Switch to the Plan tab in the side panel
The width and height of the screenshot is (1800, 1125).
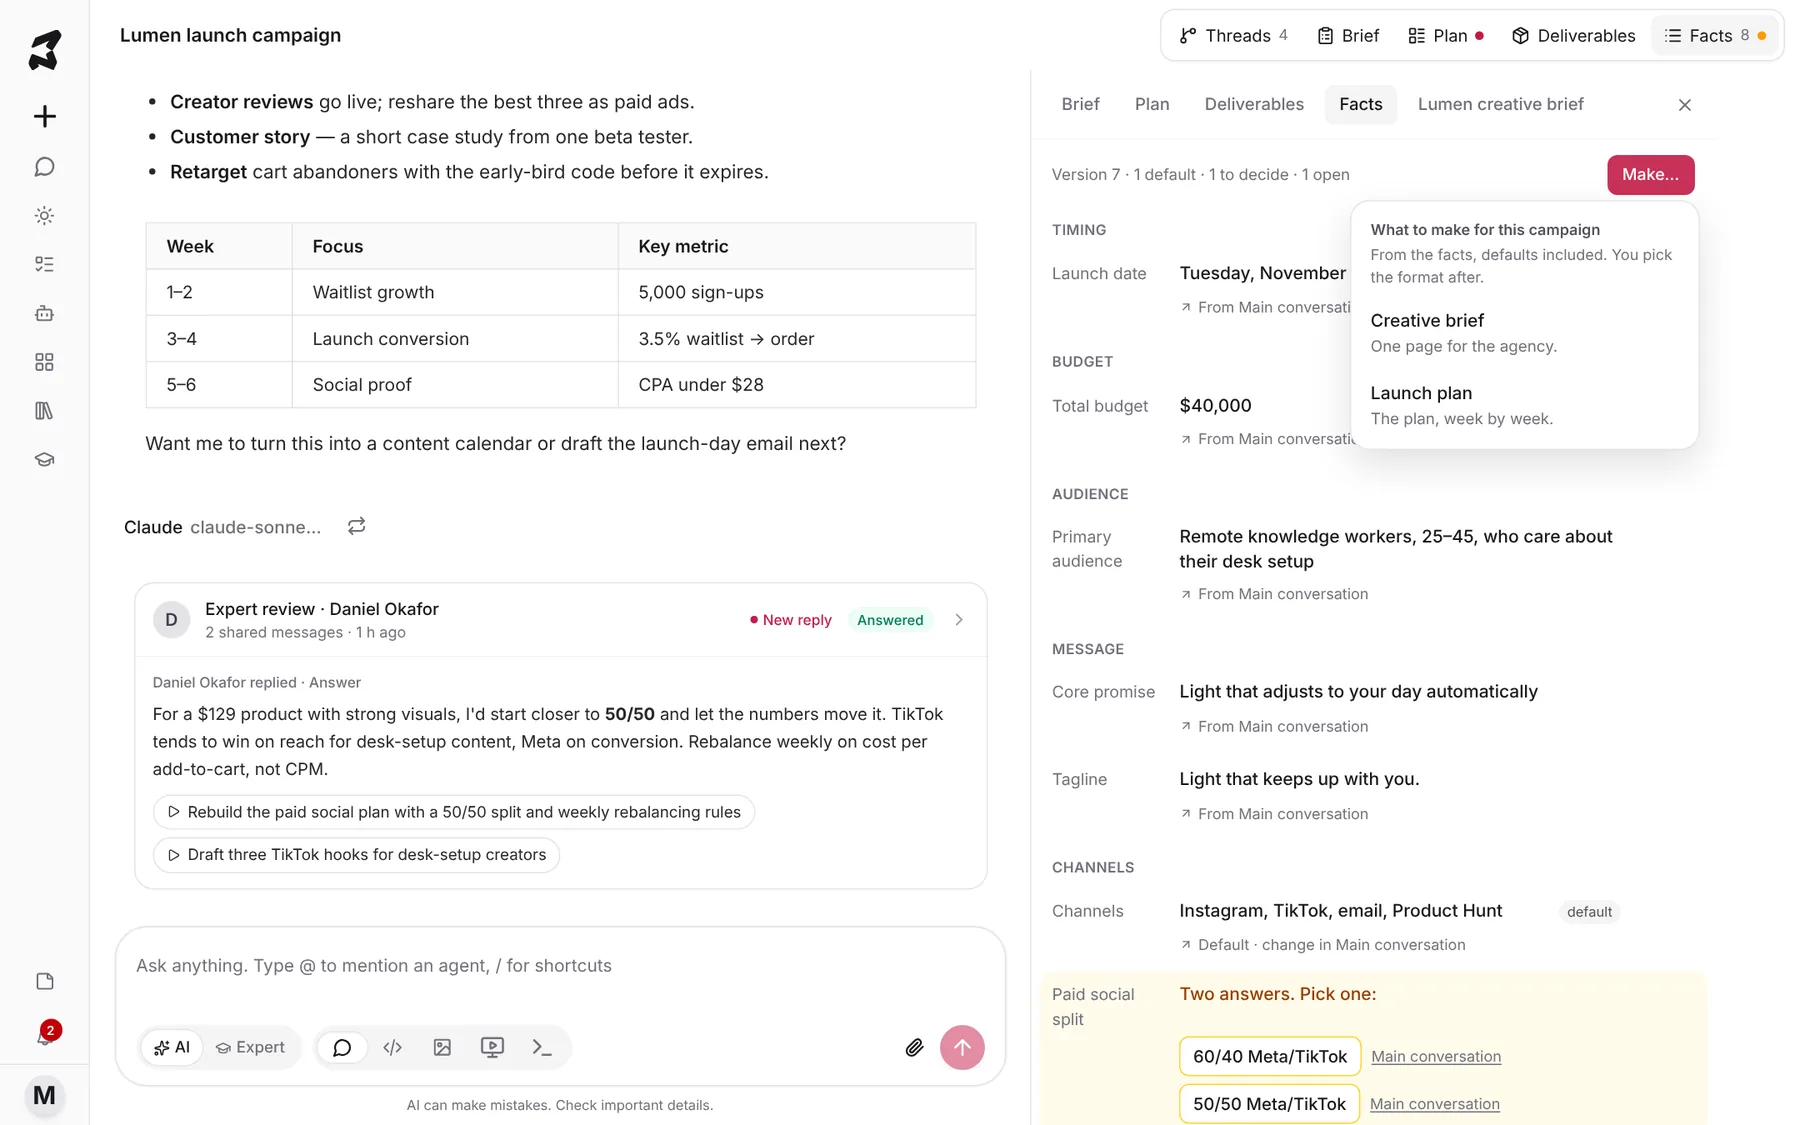tap(1152, 104)
